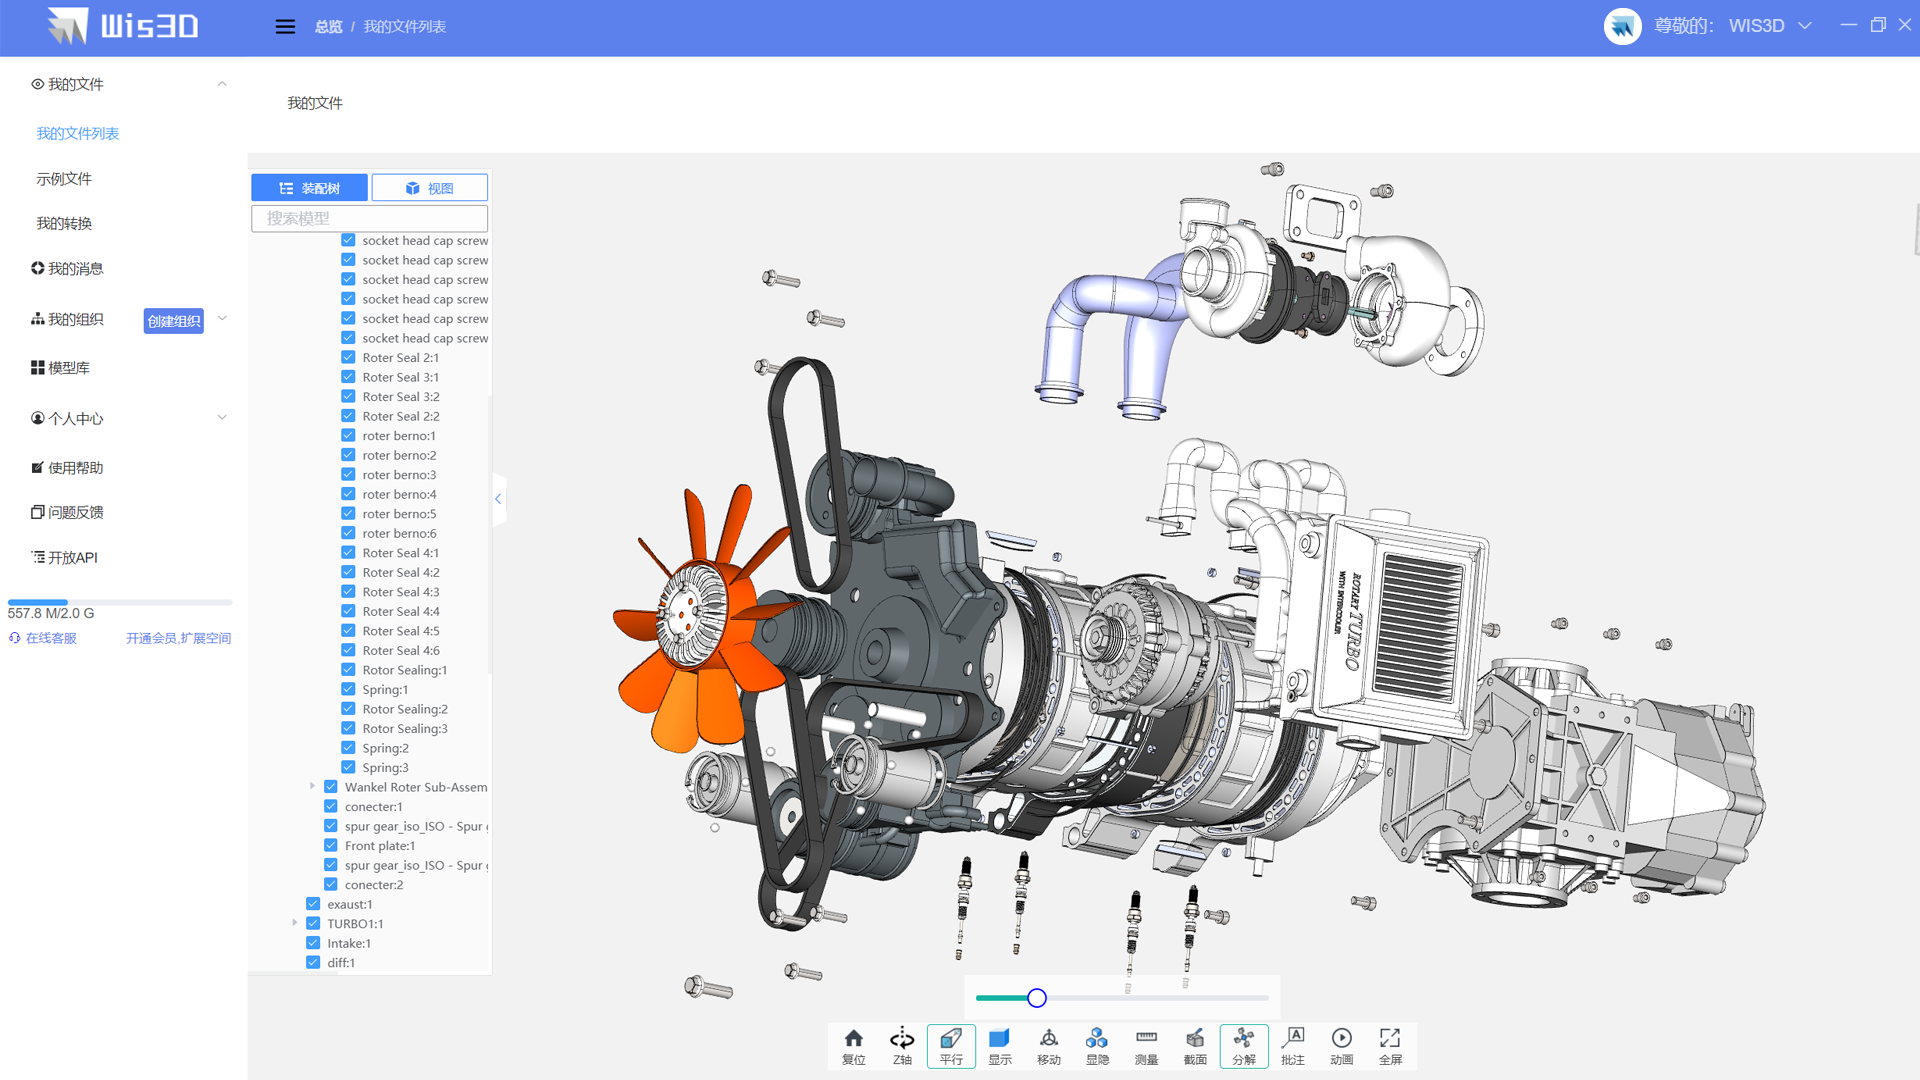Click the 搜索模型 search field
The width and height of the screenshot is (1920, 1080).
[369, 218]
